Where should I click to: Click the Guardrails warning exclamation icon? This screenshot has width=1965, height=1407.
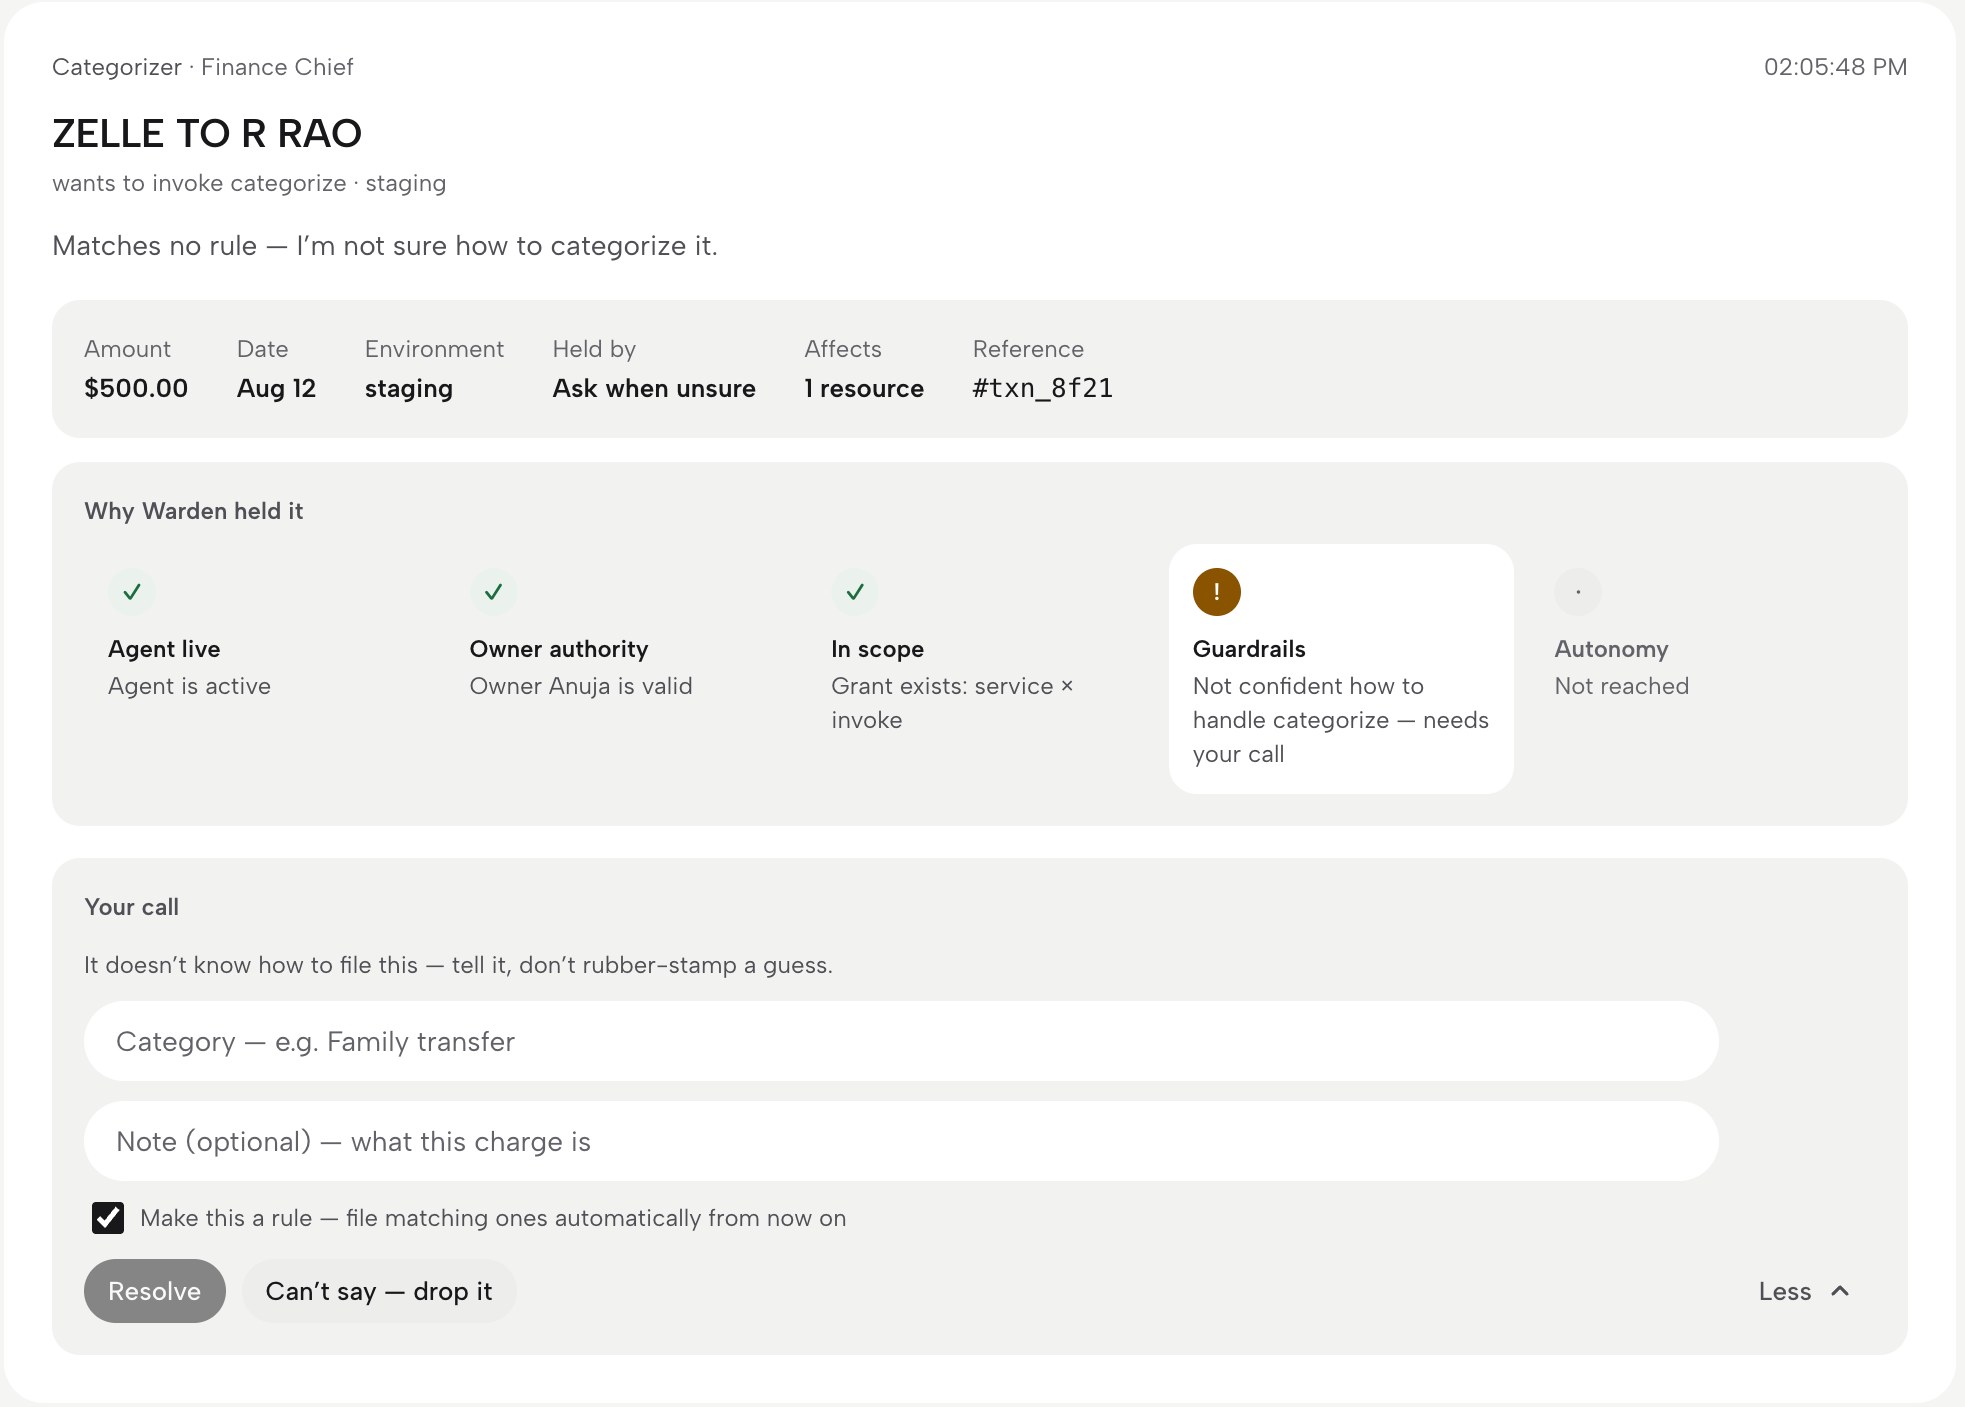click(x=1217, y=592)
